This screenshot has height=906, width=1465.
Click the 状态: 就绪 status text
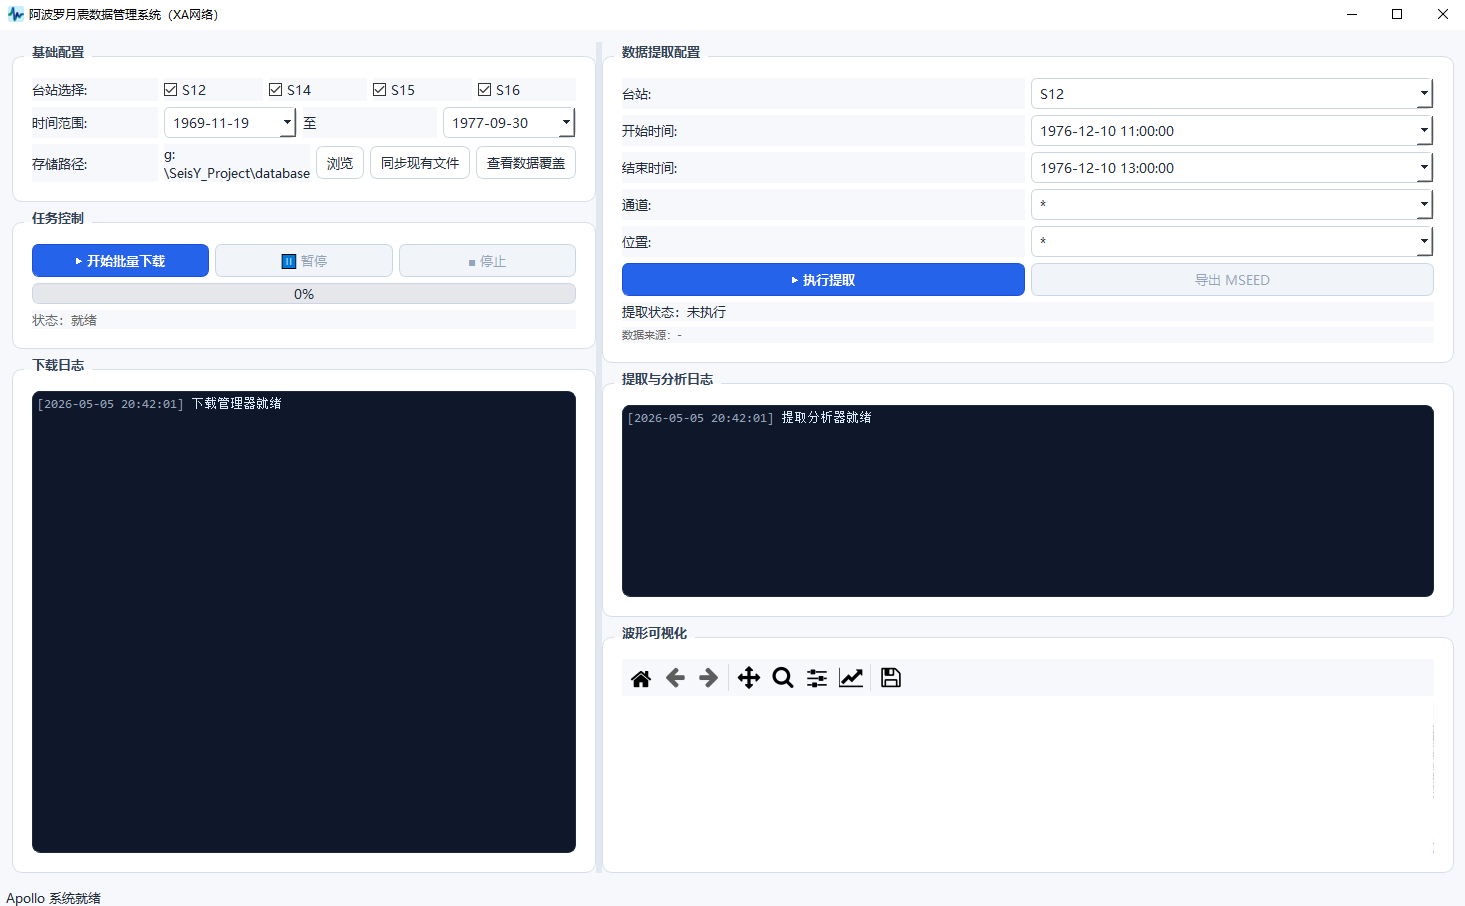(64, 321)
